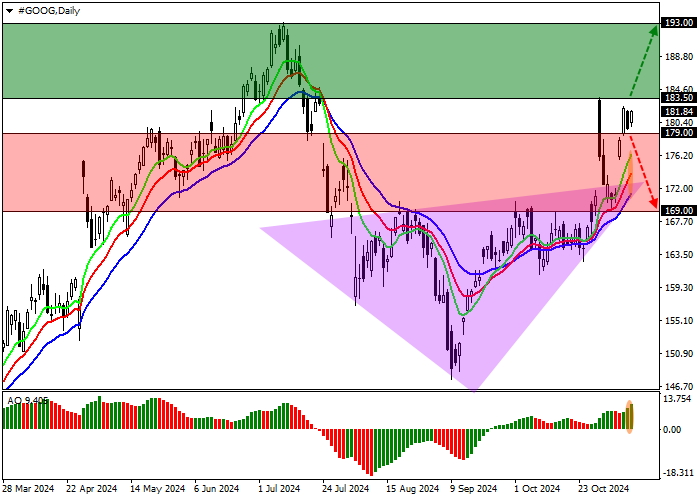Select the 193.00 price level label
The width and height of the screenshot is (700, 500).
click(679, 23)
